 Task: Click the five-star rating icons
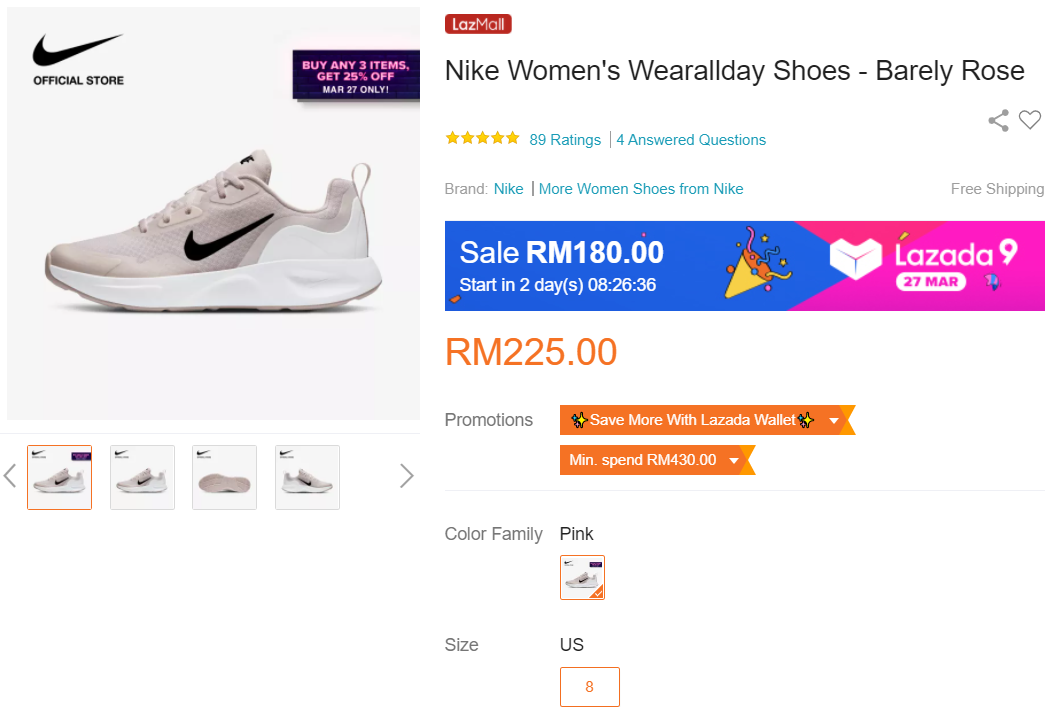(x=482, y=139)
